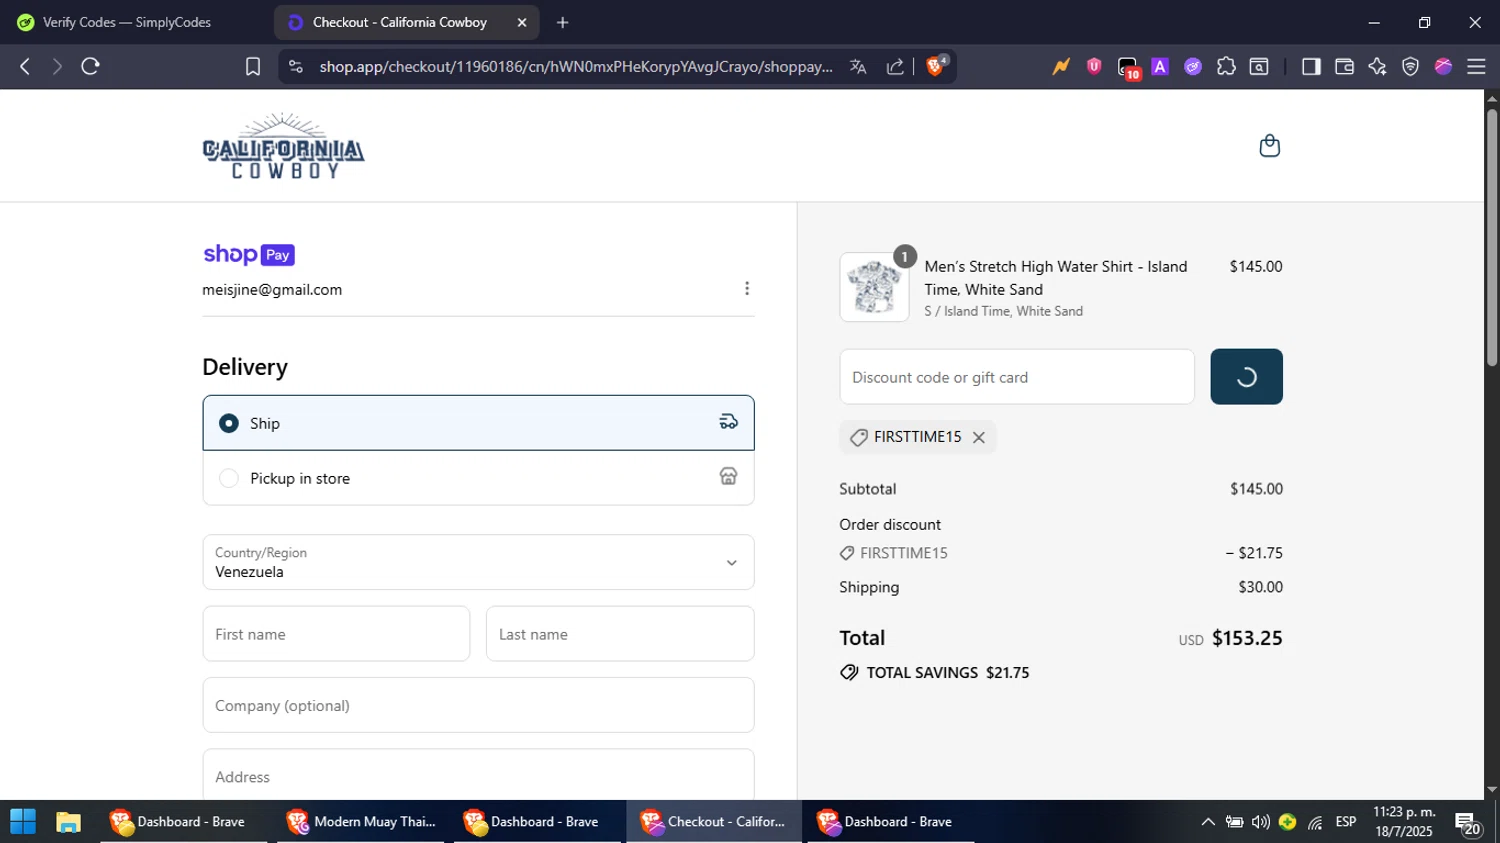The height and width of the screenshot is (843, 1500).
Task: Select Pickup in store delivery option
Action: pyautogui.click(x=478, y=478)
